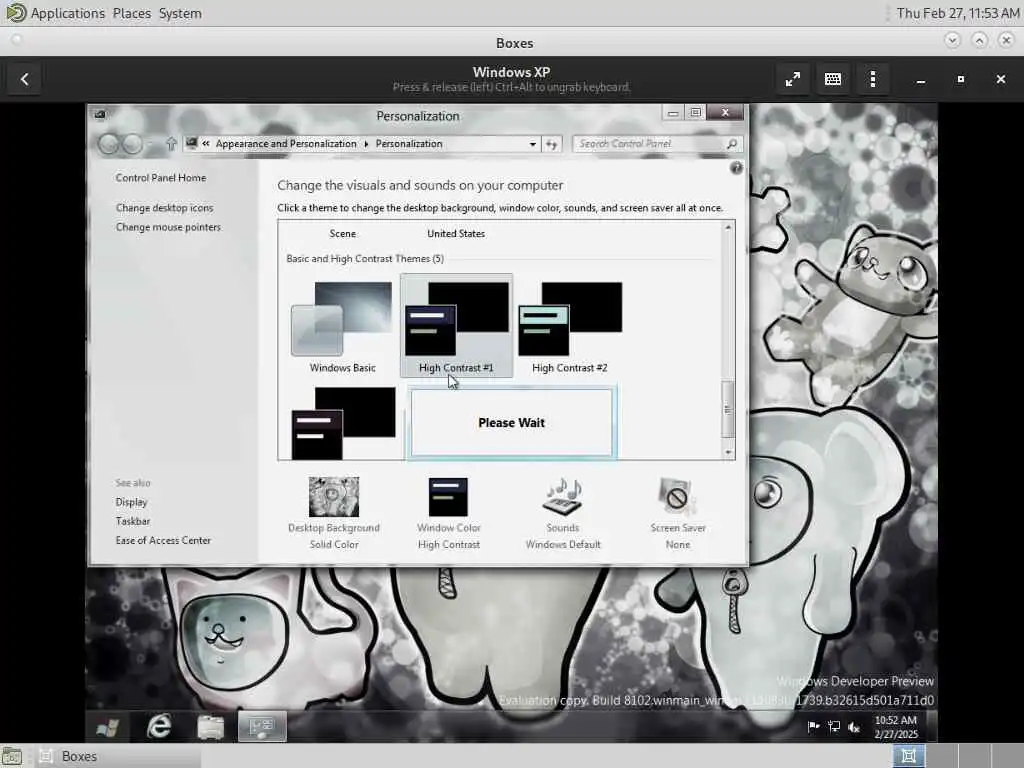Select the unlabeled high contrast theme in the bottom row
The image size is (1024, 768).
pyautogui.click(x=343, y=423)
